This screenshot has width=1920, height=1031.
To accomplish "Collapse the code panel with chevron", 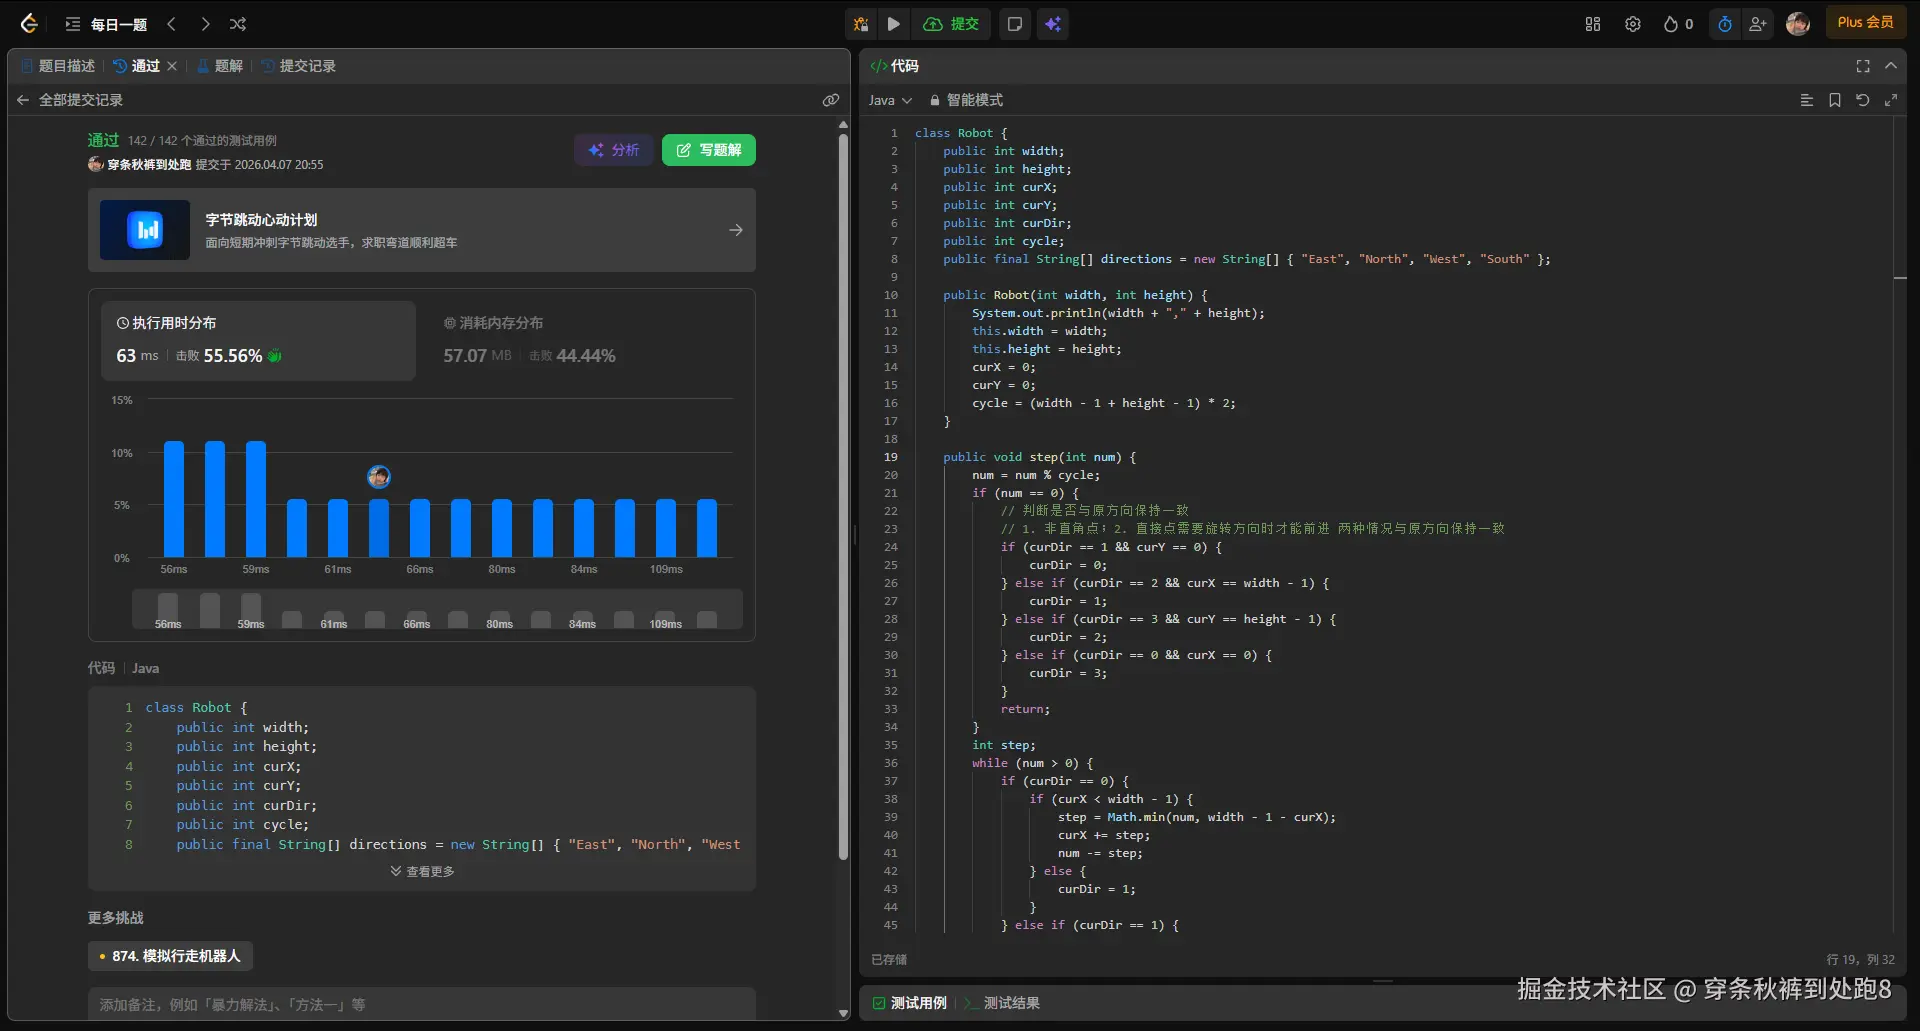I will click(1890, 66).
